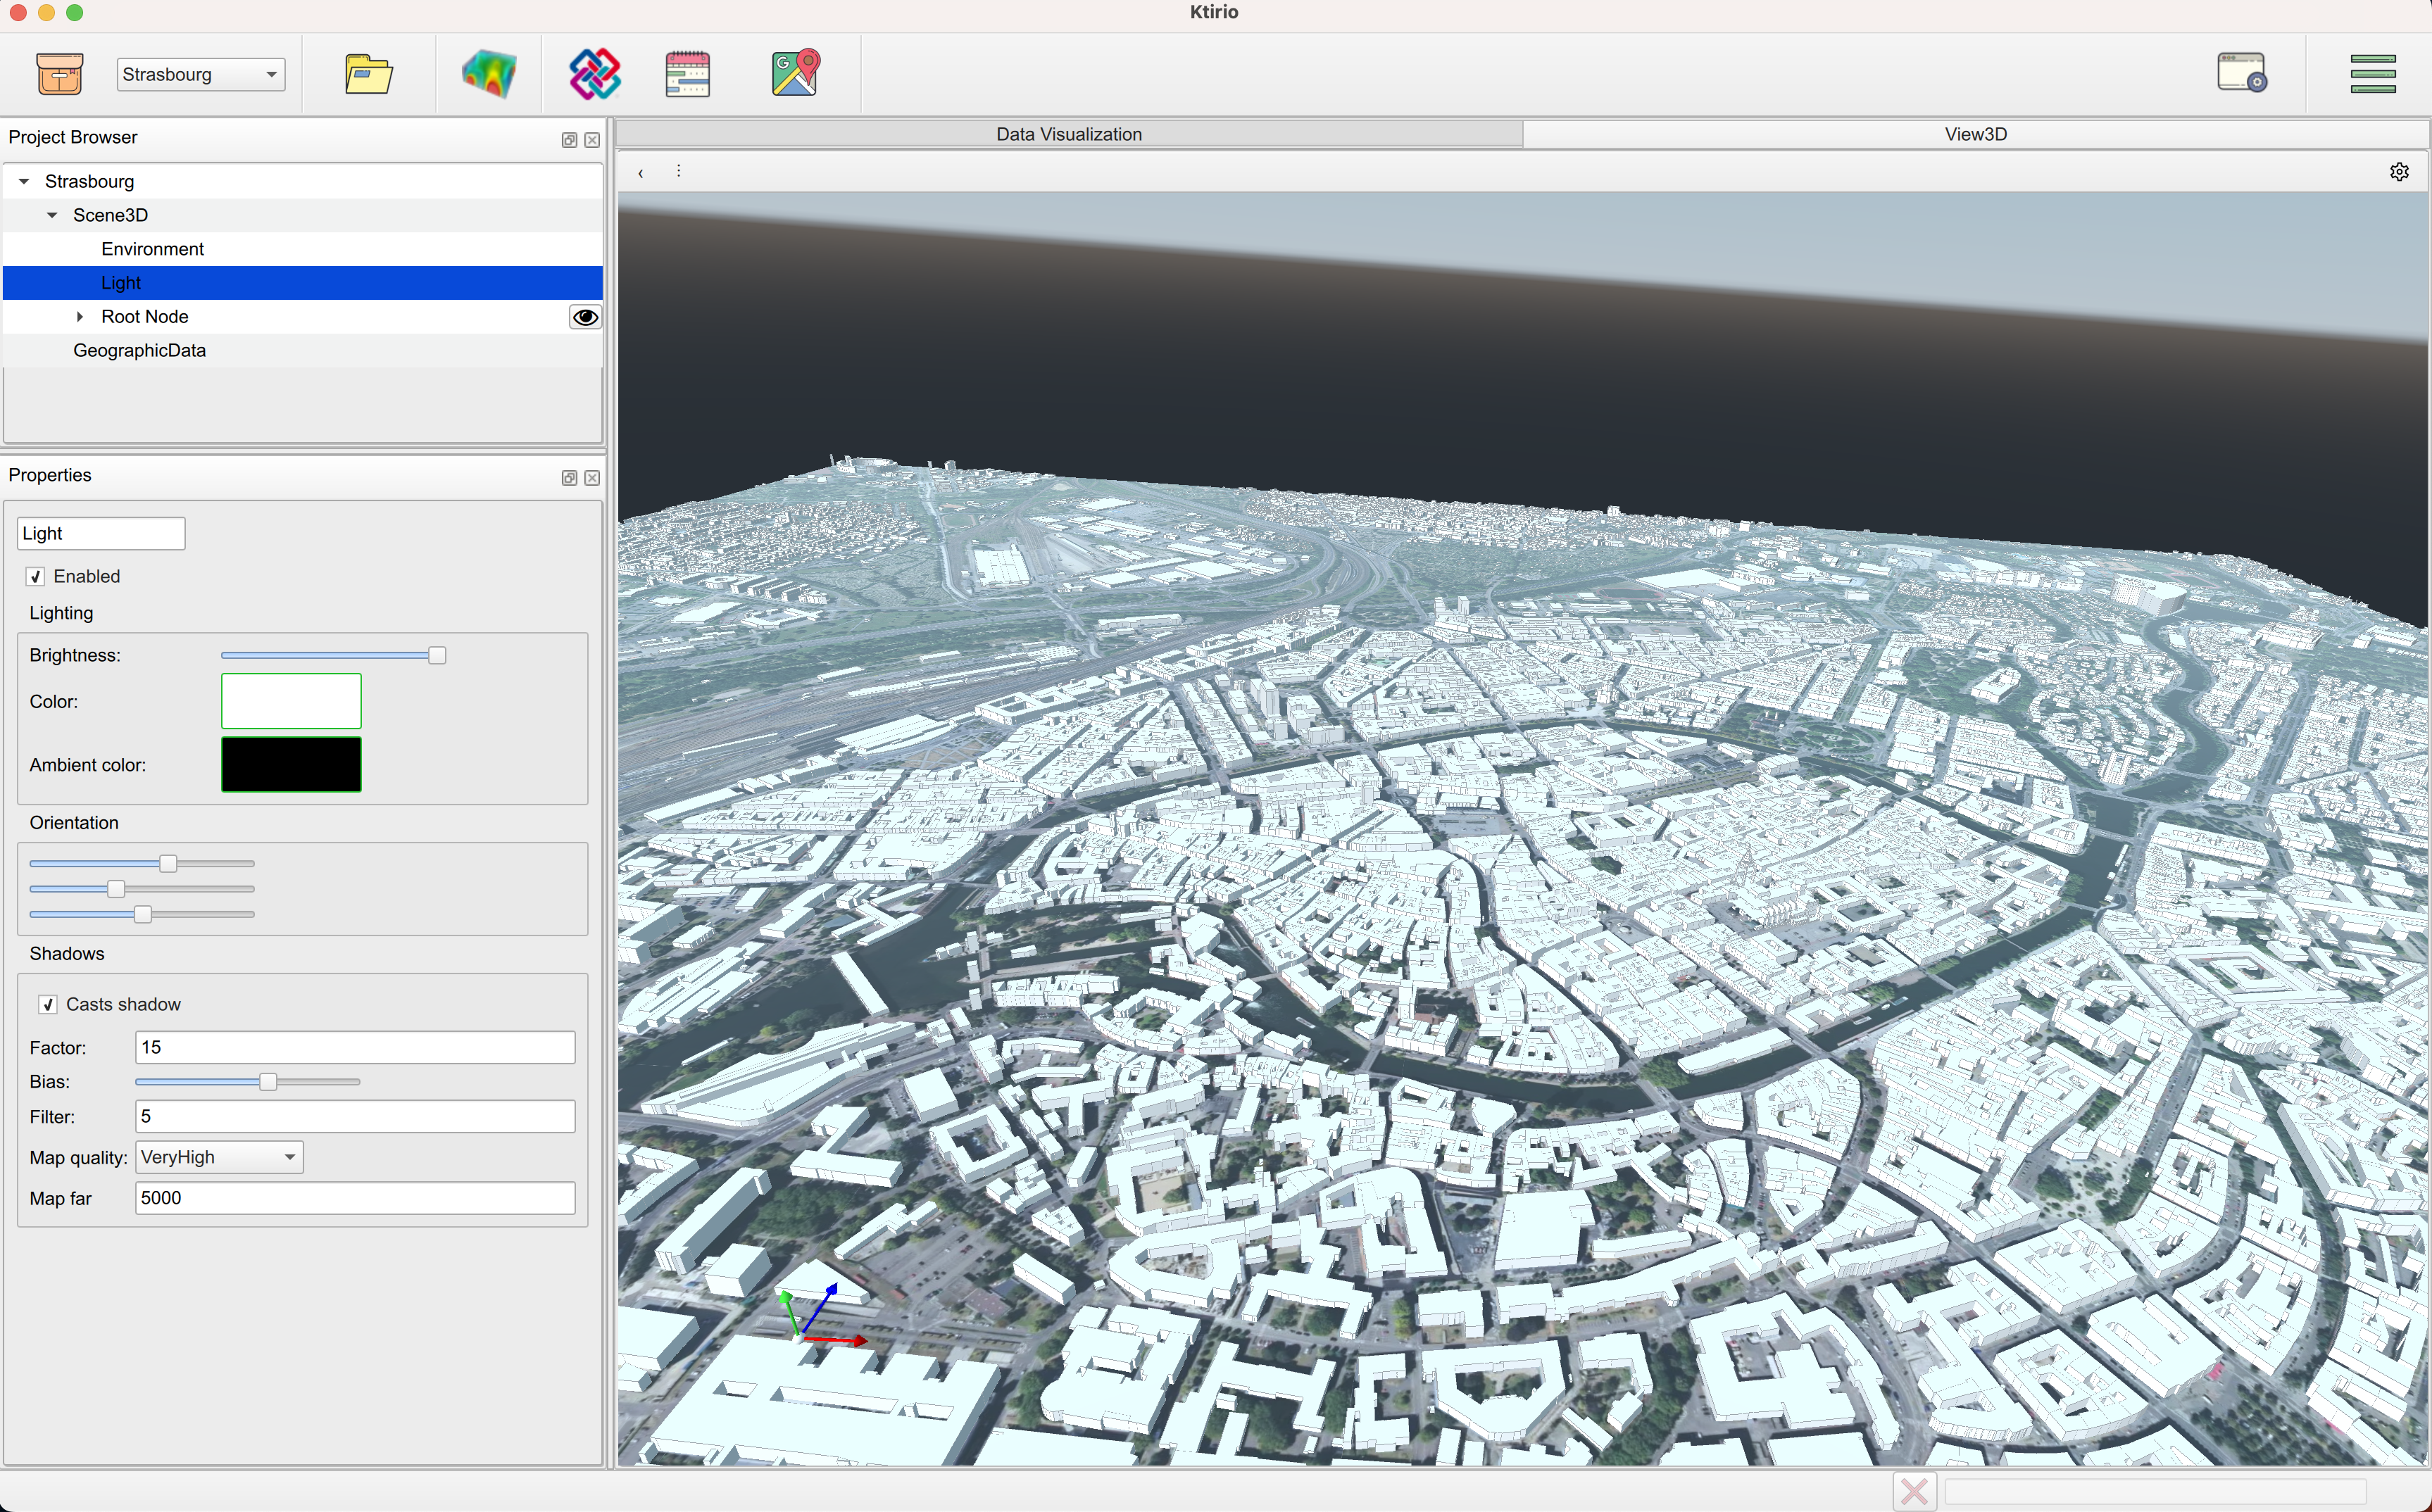Click the Map far input field
2432x1512 pixels.
pos(355,1199)
